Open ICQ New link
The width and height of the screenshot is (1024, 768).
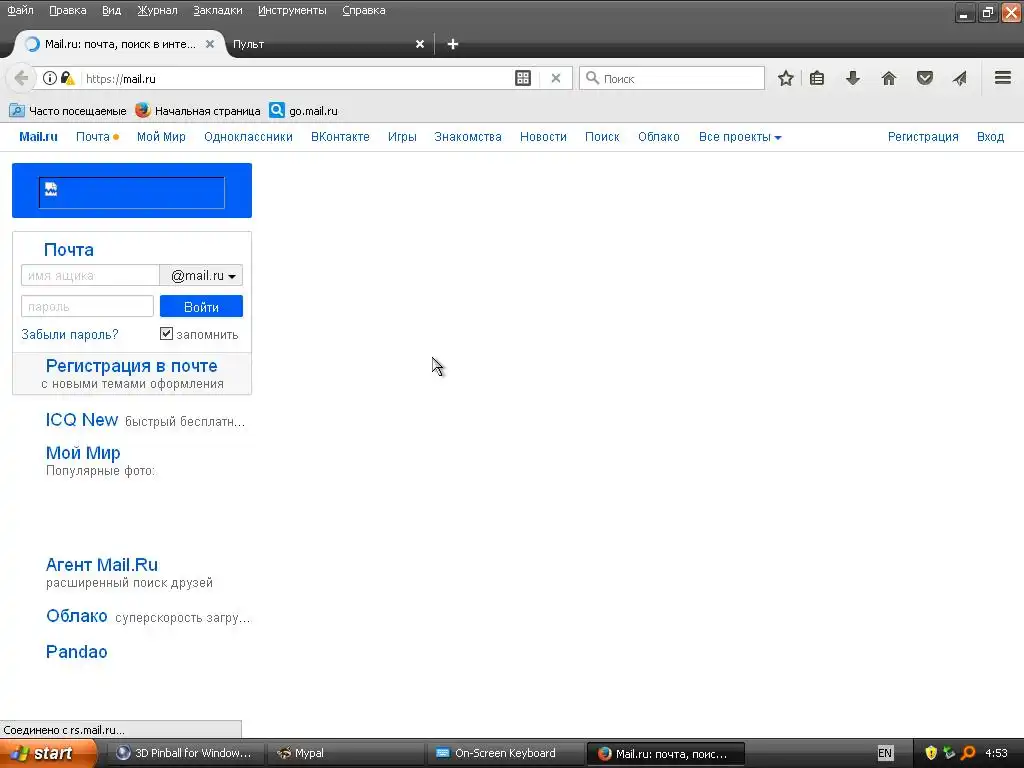pyautogui.click(x=82, y=420)
